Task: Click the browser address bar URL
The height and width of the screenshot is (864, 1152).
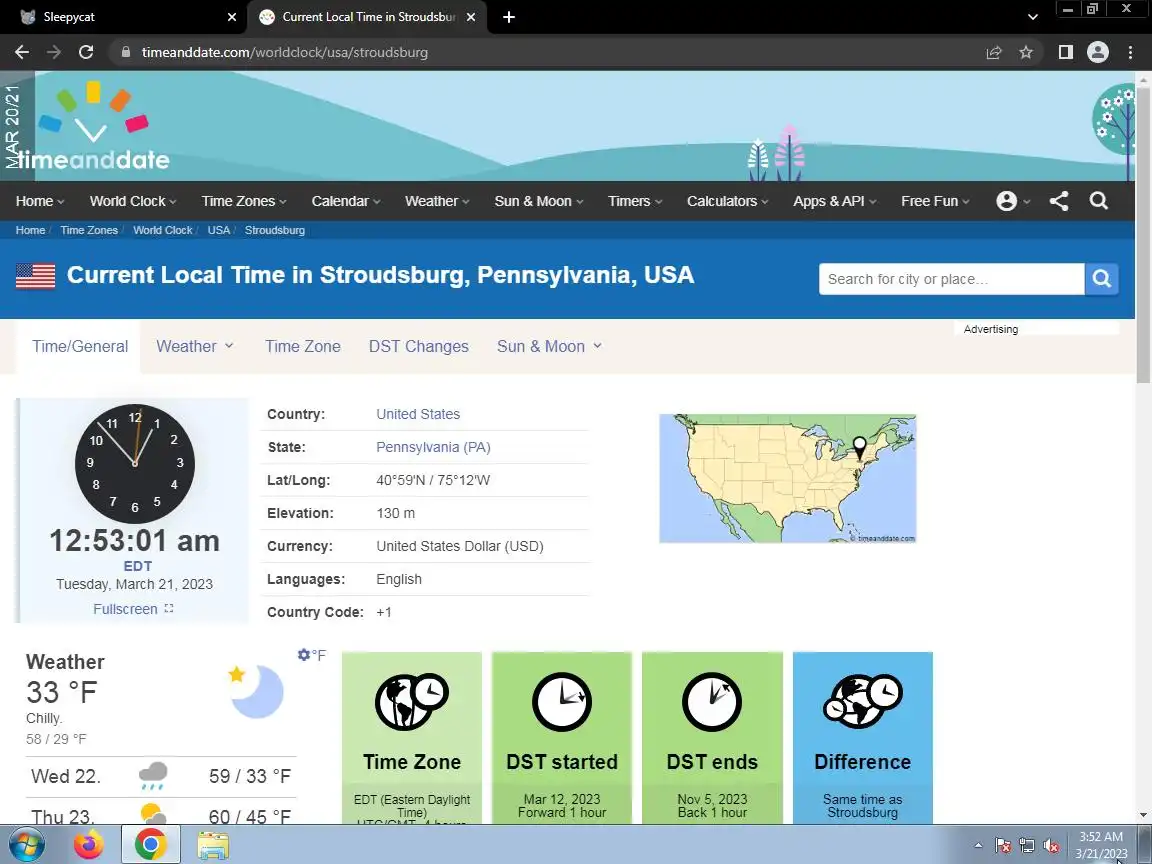Action: point(284,52)
